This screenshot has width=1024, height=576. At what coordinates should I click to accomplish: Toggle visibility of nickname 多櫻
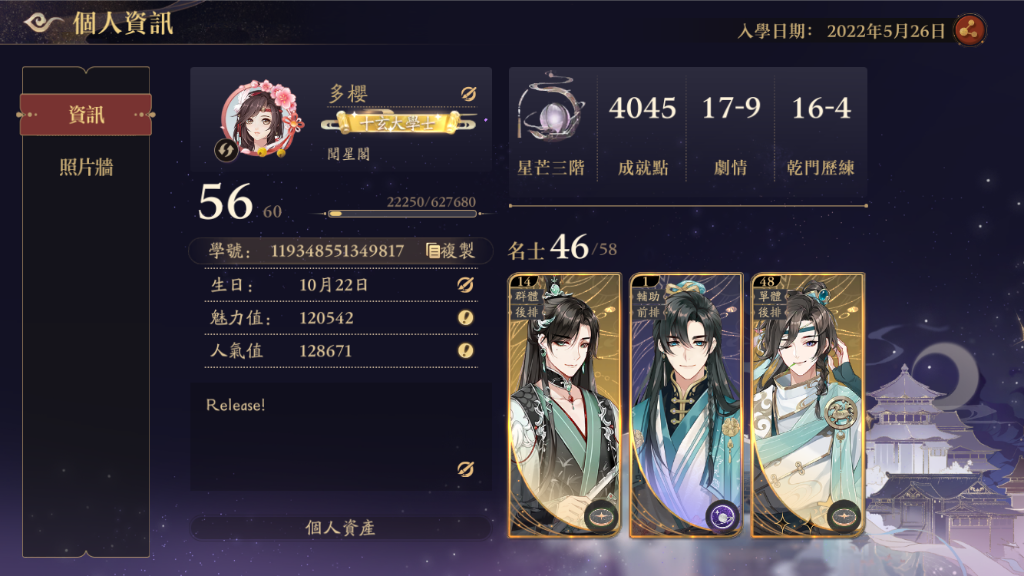pos(468,93)
